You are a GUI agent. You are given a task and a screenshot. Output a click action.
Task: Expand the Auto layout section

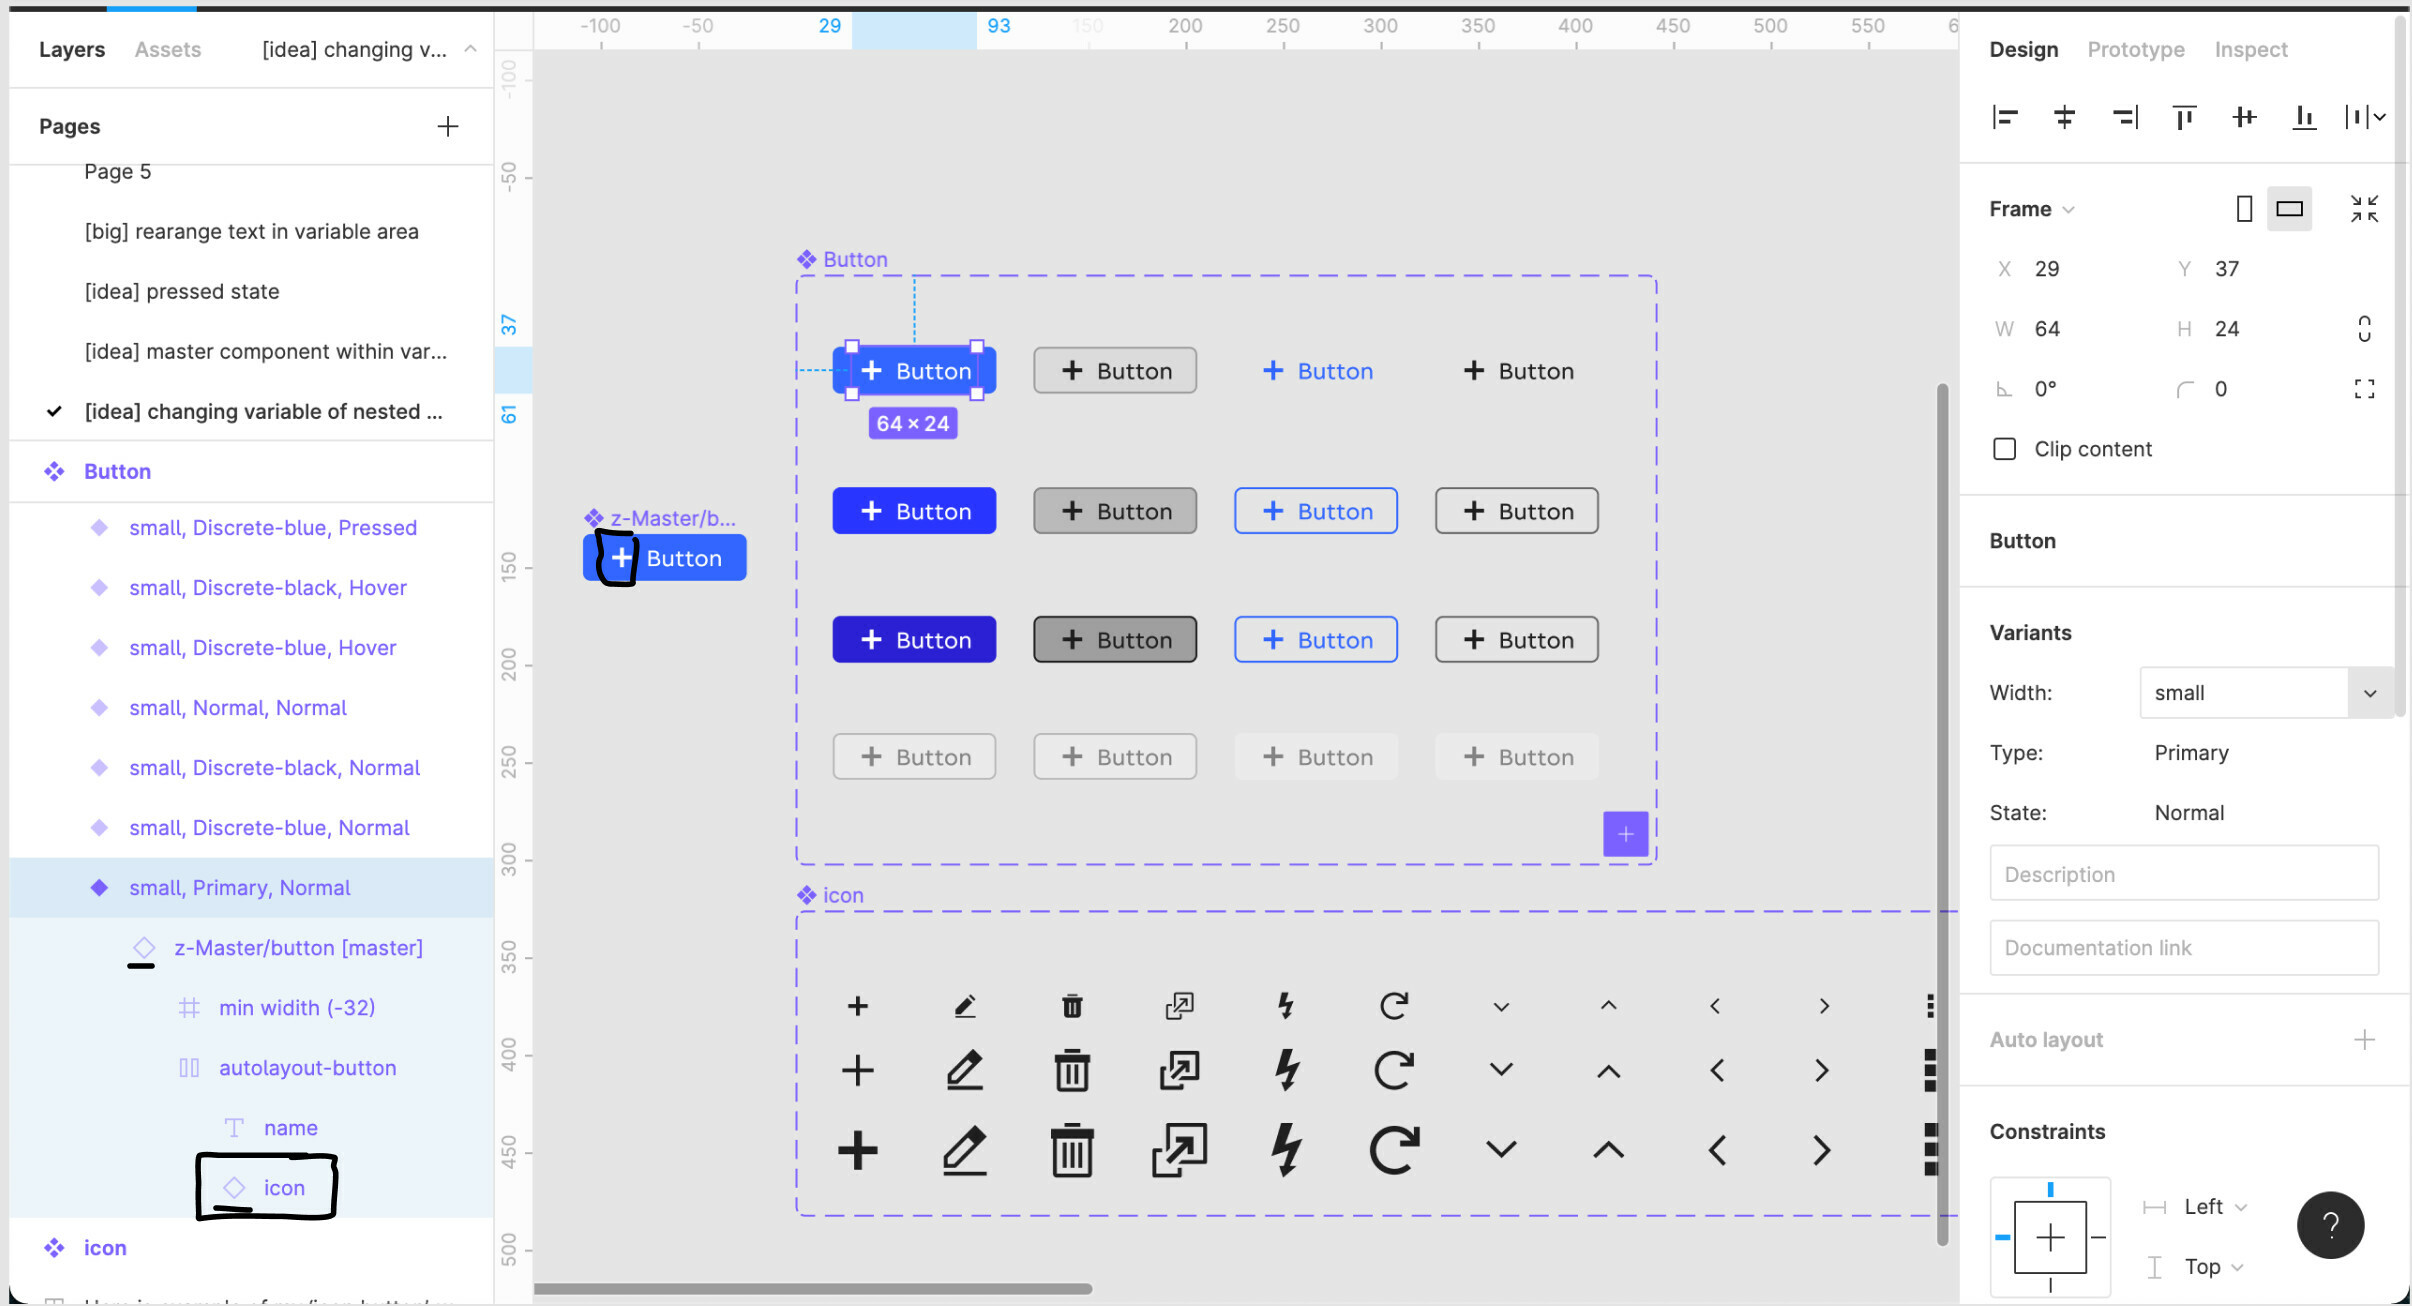(2364, 1037)
